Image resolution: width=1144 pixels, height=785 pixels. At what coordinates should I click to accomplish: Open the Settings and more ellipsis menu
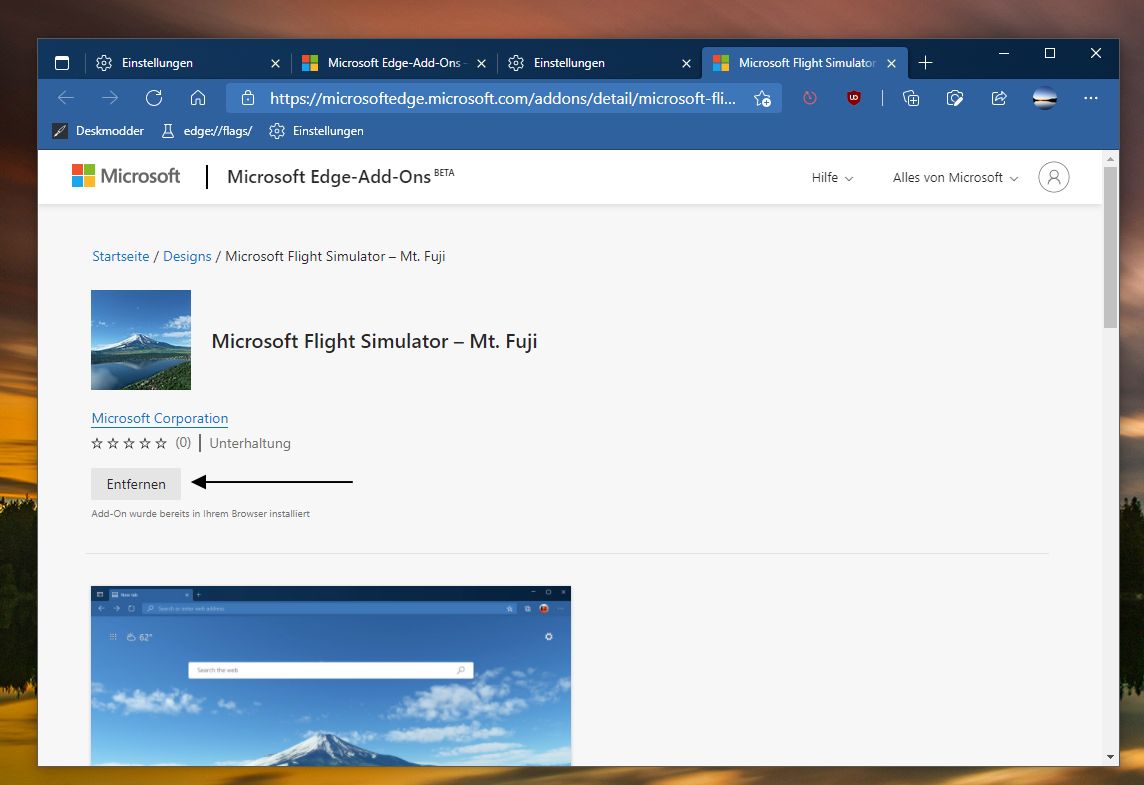1091,98
